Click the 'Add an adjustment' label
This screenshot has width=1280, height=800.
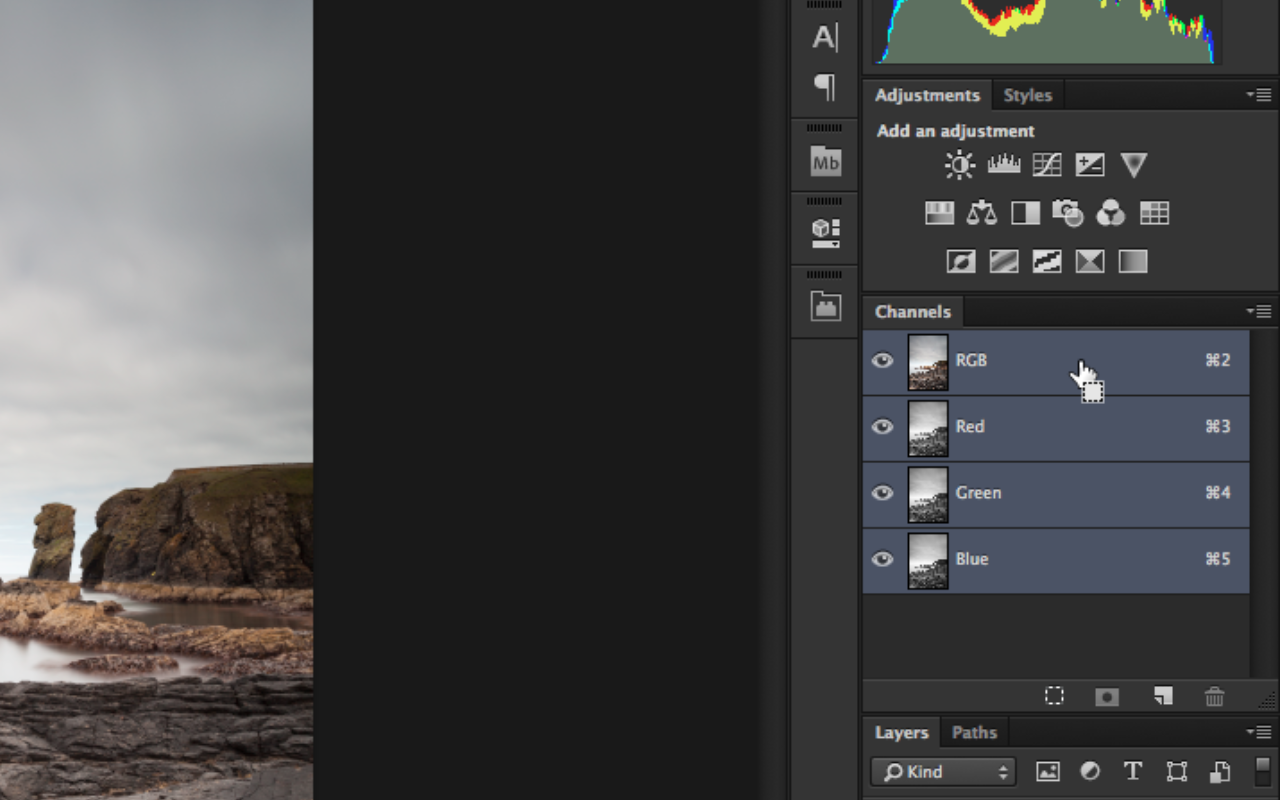956,131
